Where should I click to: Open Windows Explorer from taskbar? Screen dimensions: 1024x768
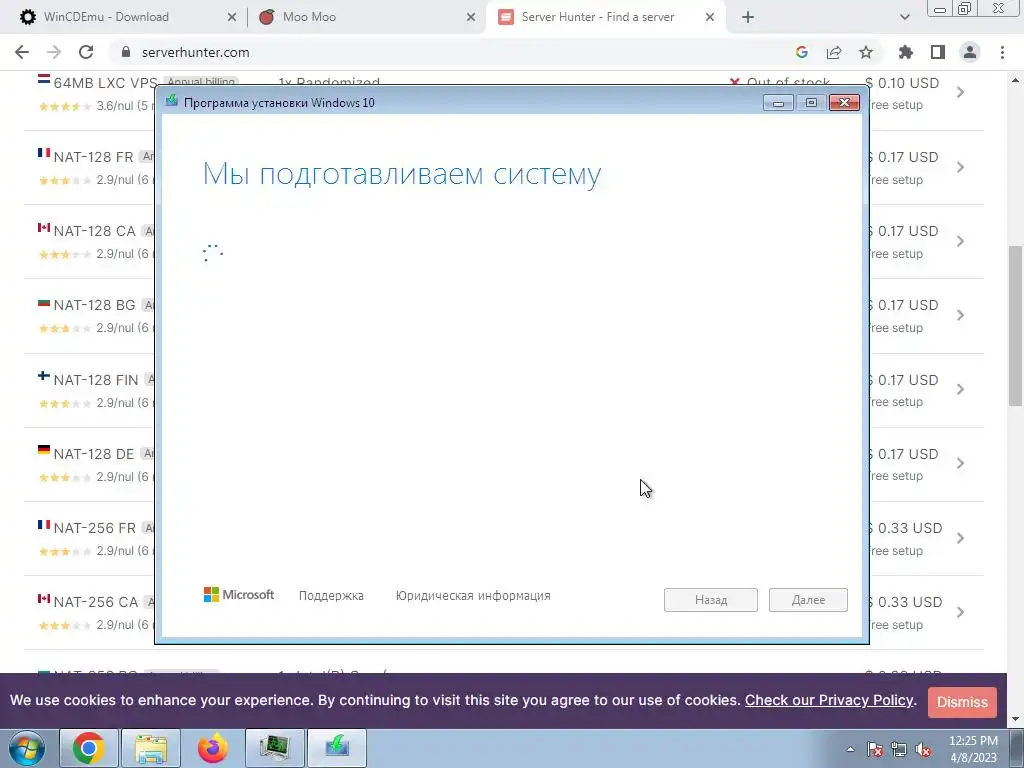pyautogui.click(x=151, y=748)
